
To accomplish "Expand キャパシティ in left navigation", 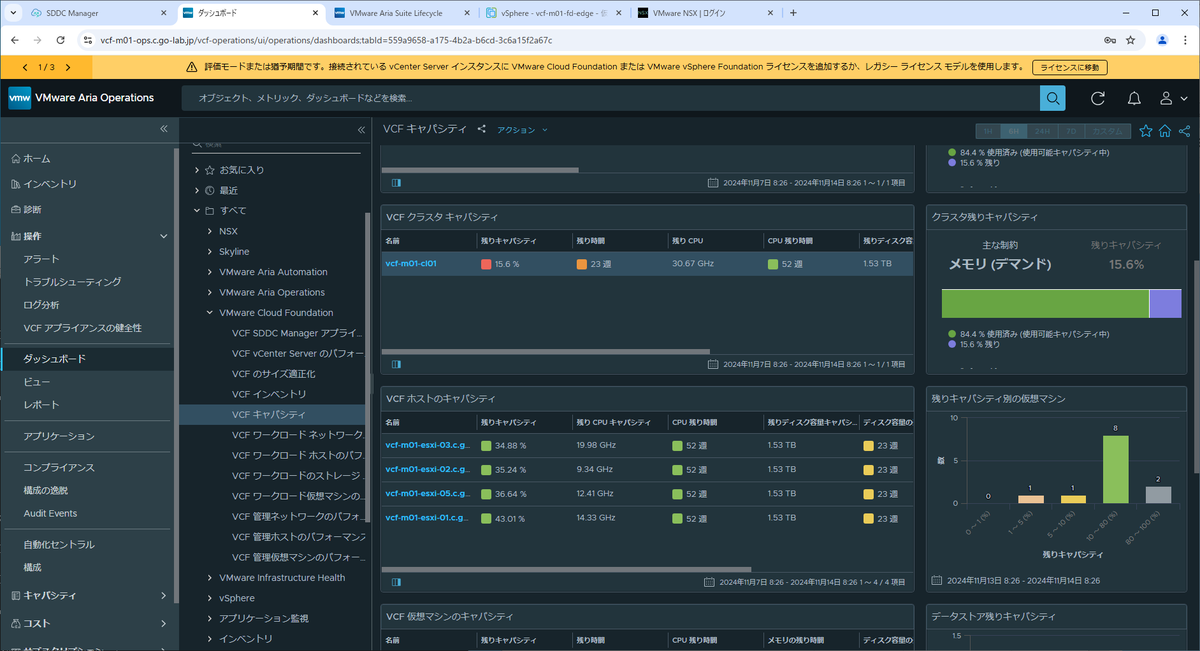I will (x=163, y=596).
